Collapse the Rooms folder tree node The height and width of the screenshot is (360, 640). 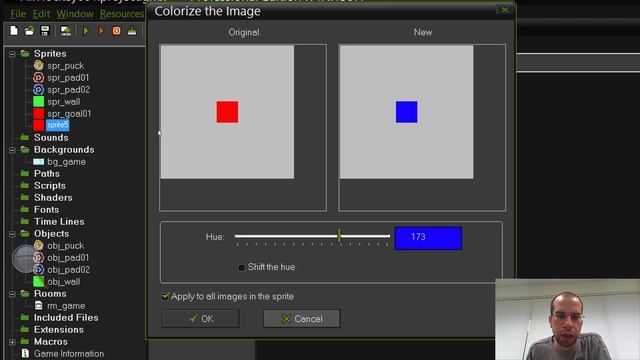(12, 294)
